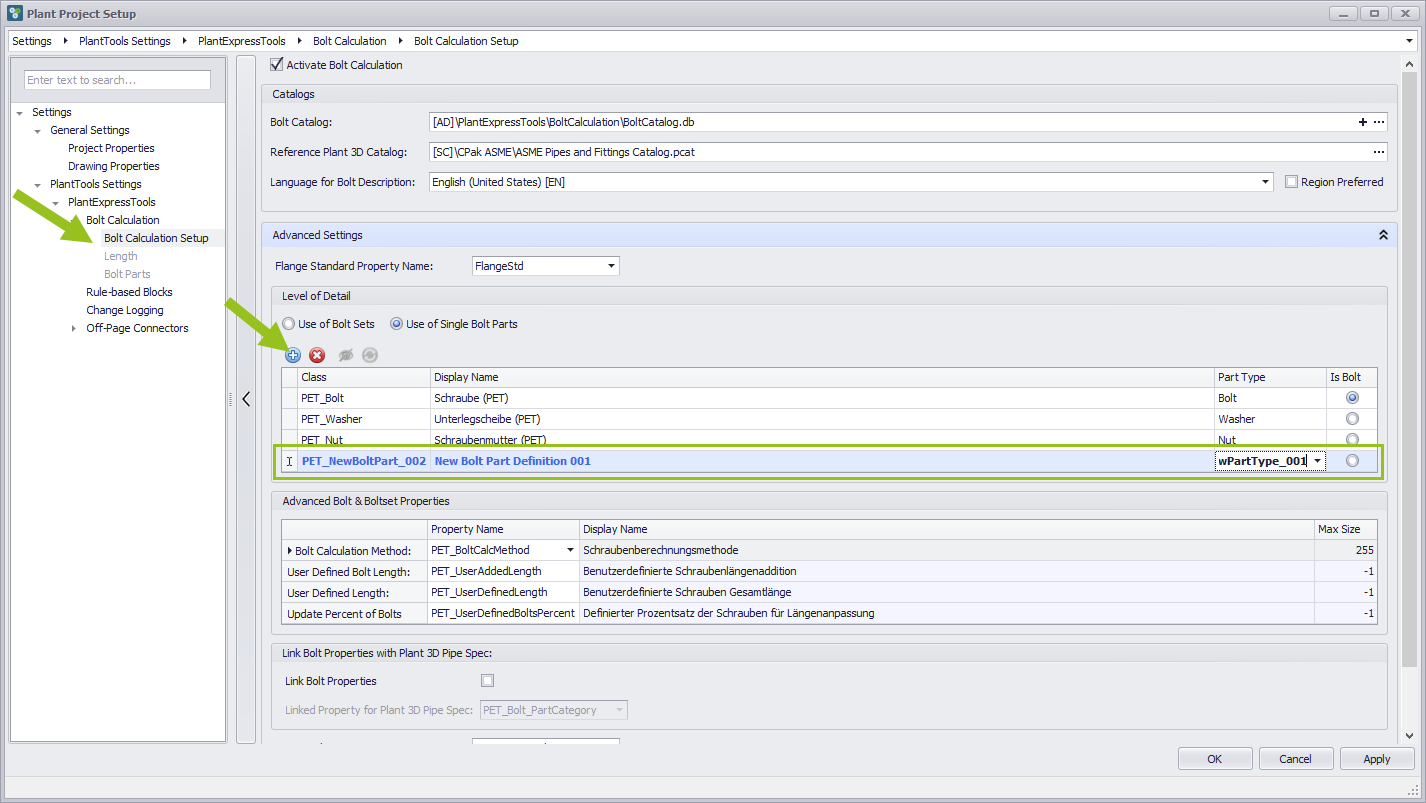Open Language for Bolt Description dropdown
Viewport: 1426px width, 803px height.
[1266, 182]
